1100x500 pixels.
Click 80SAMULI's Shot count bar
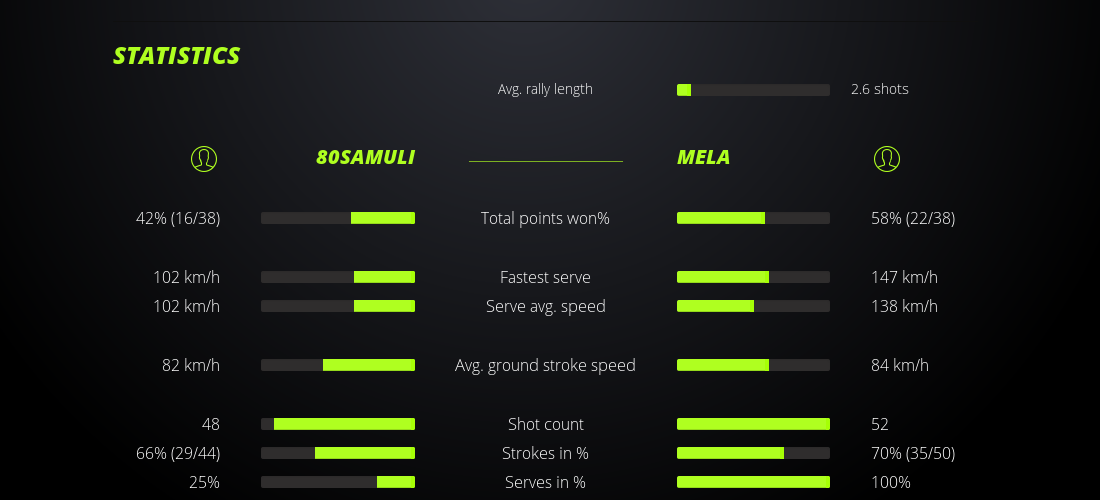click(338, 424)
